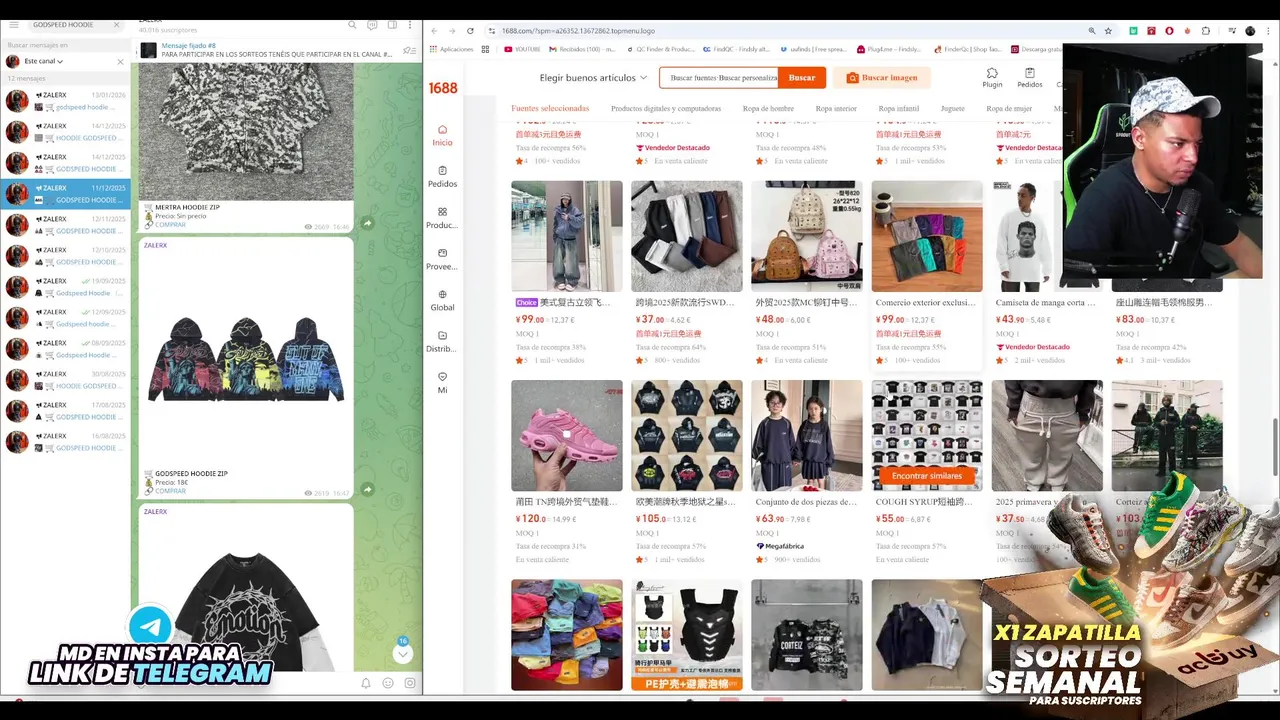Close the Este canal search filter

pos(120,61)
